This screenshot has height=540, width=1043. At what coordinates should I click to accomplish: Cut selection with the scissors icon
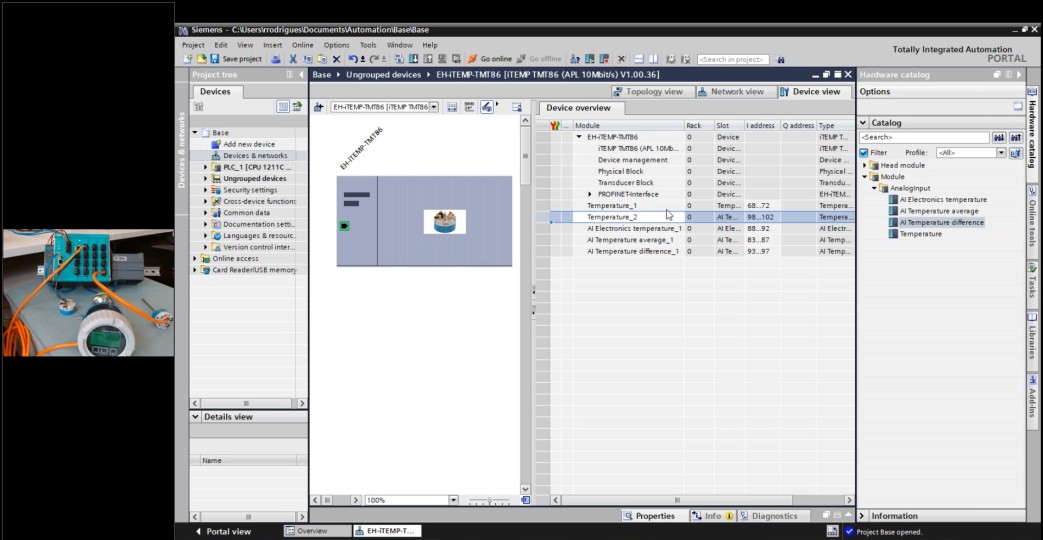pos(293,59)
